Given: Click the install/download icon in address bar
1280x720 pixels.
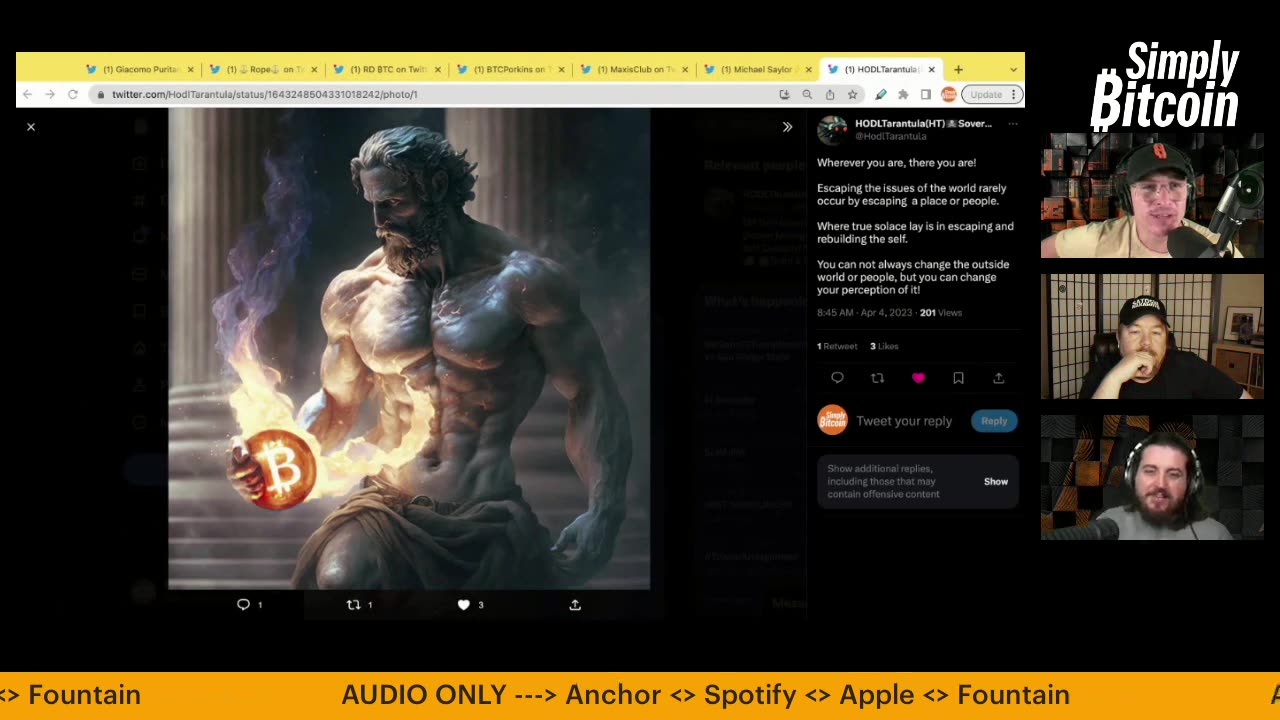Looking at the screenshot, I should tap(785, 94).
